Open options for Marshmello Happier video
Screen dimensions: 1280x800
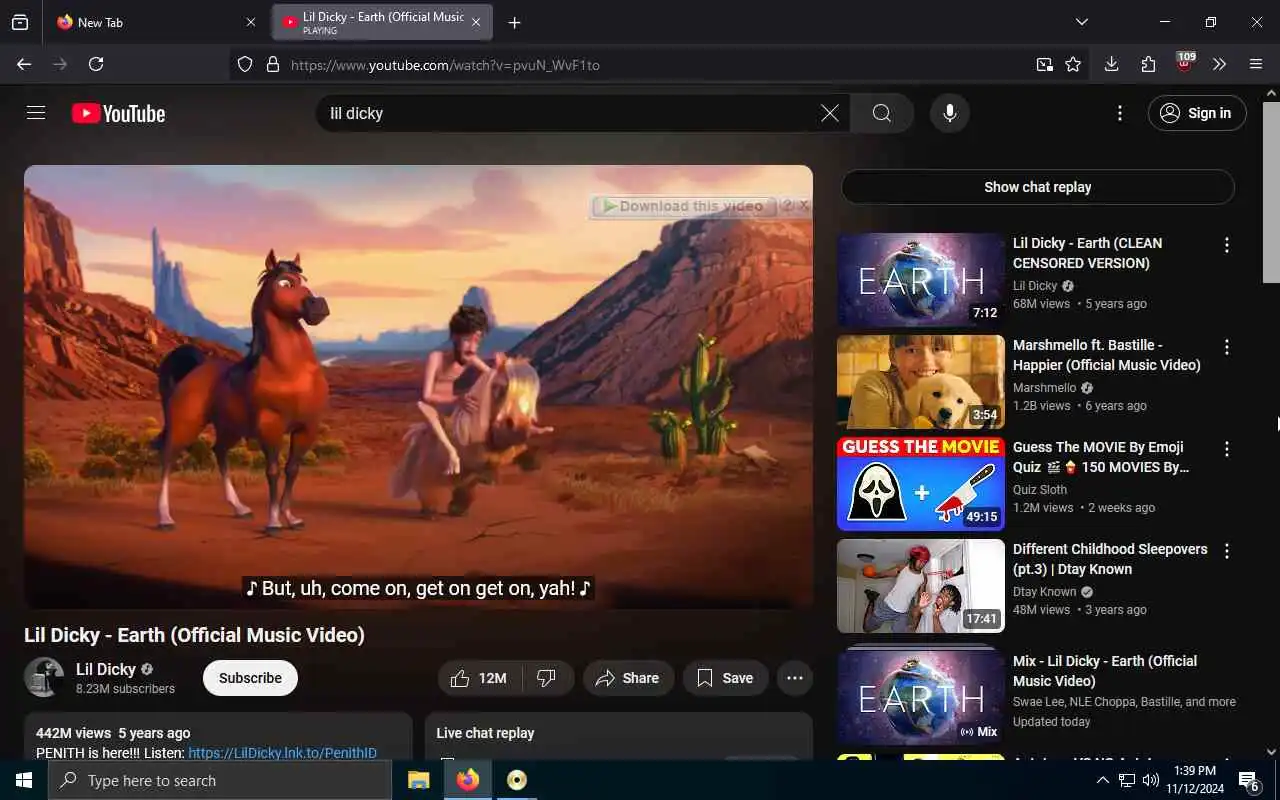1227,347
